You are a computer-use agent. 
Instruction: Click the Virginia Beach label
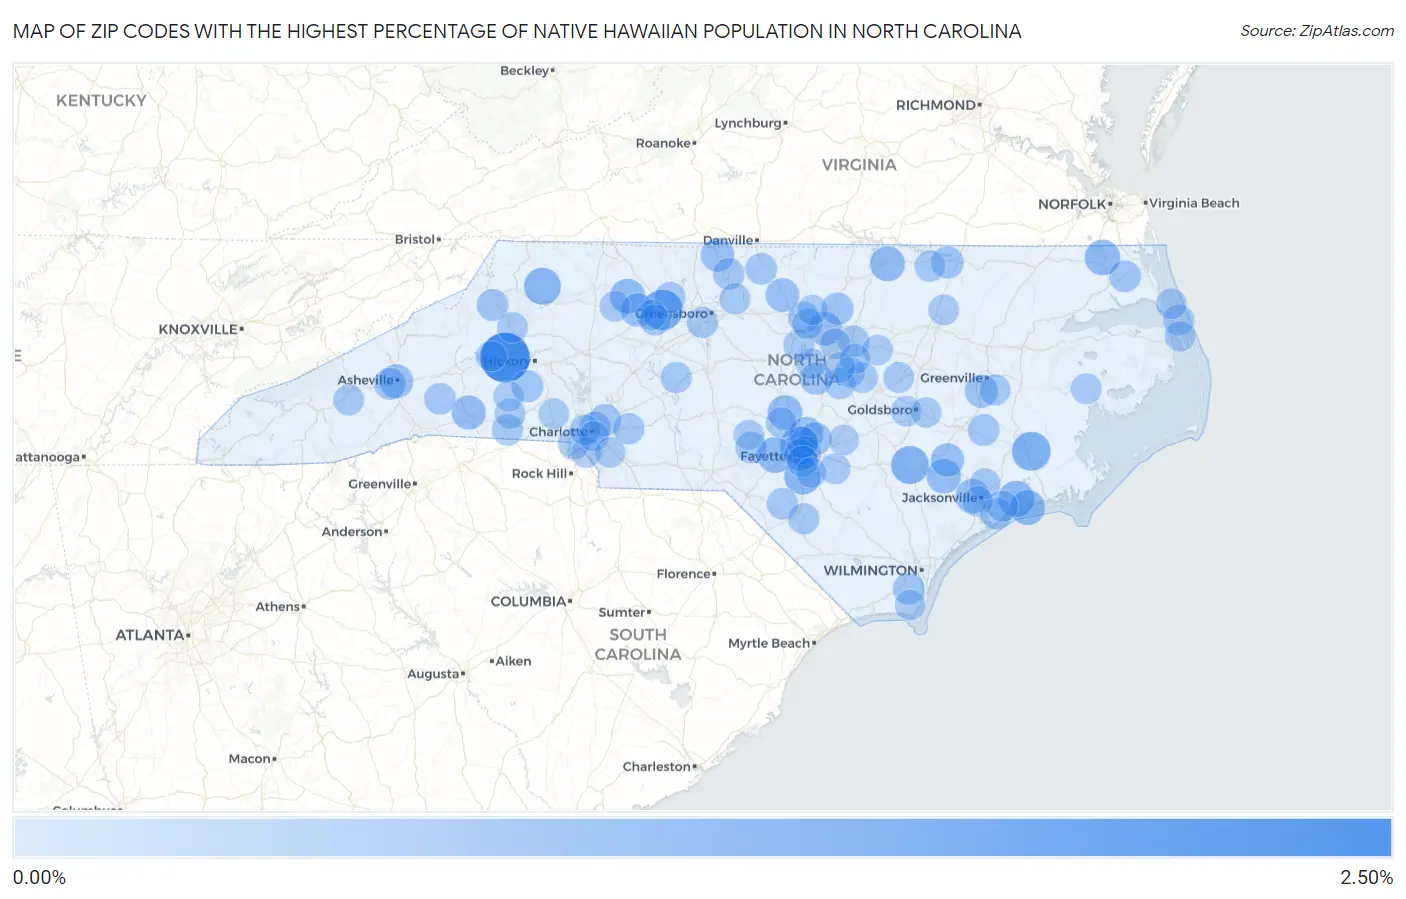pyautogui.click(x=1194, y=203)
